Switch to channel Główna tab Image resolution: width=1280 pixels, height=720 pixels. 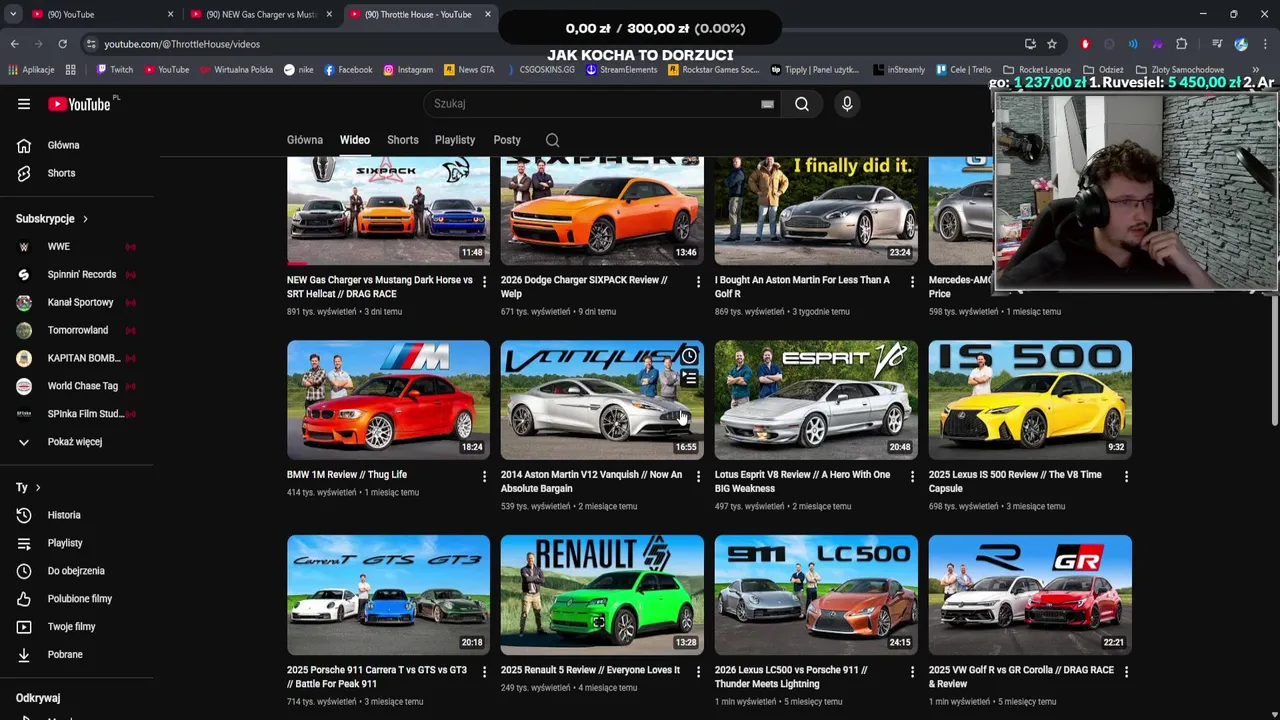pos(305,140)
